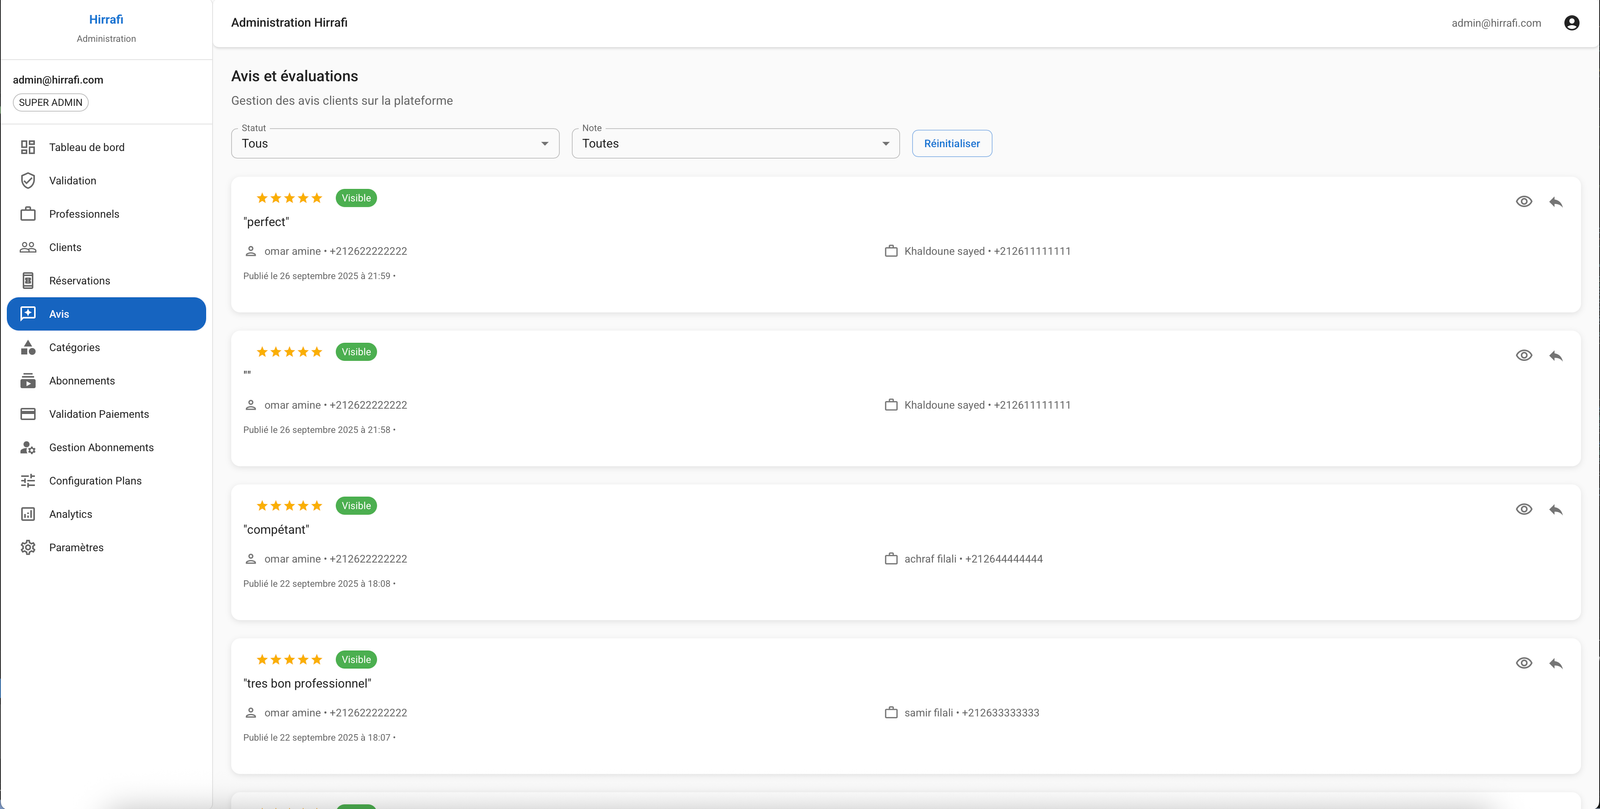Hide the "compétant" review with eye icon

click(1523, 510)
